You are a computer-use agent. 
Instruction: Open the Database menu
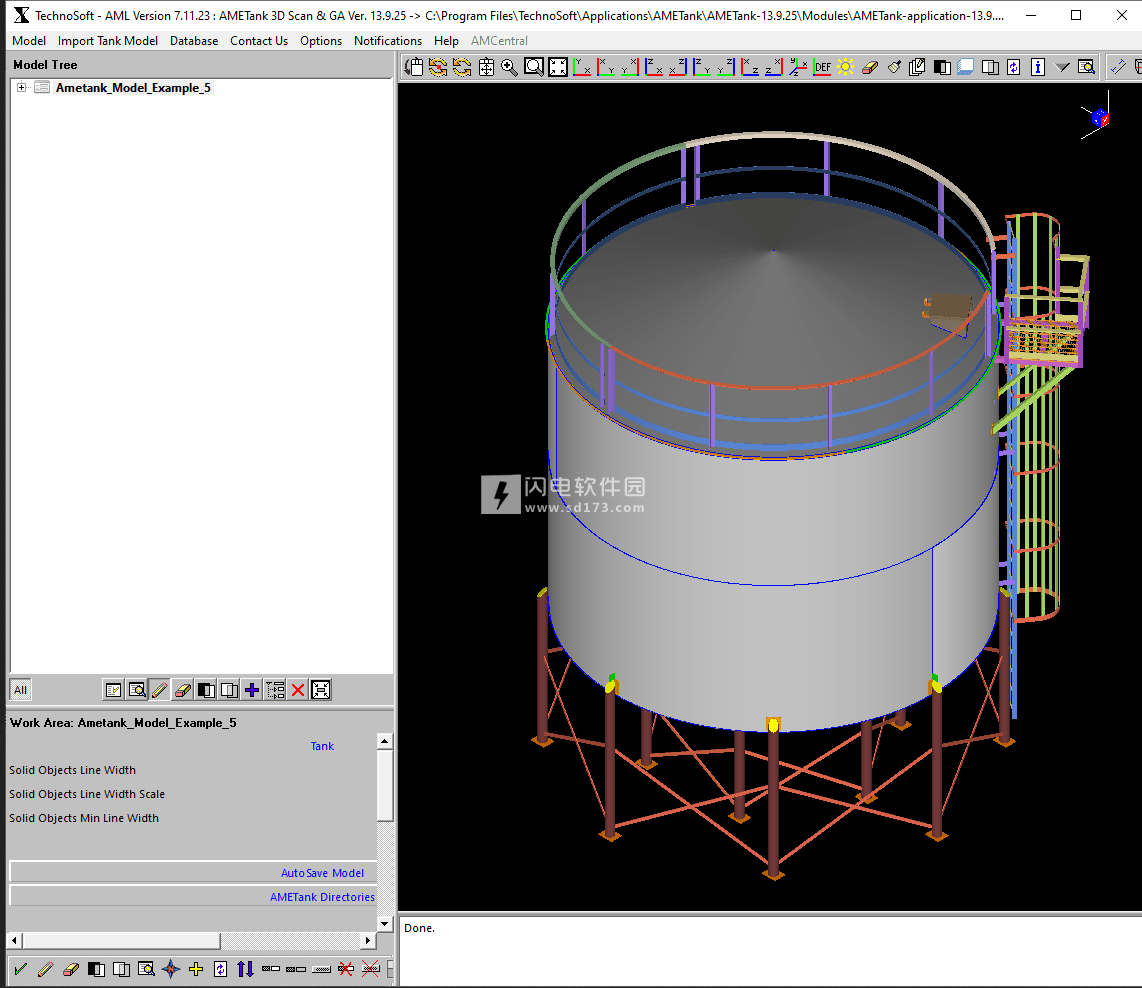pos(194,41)
